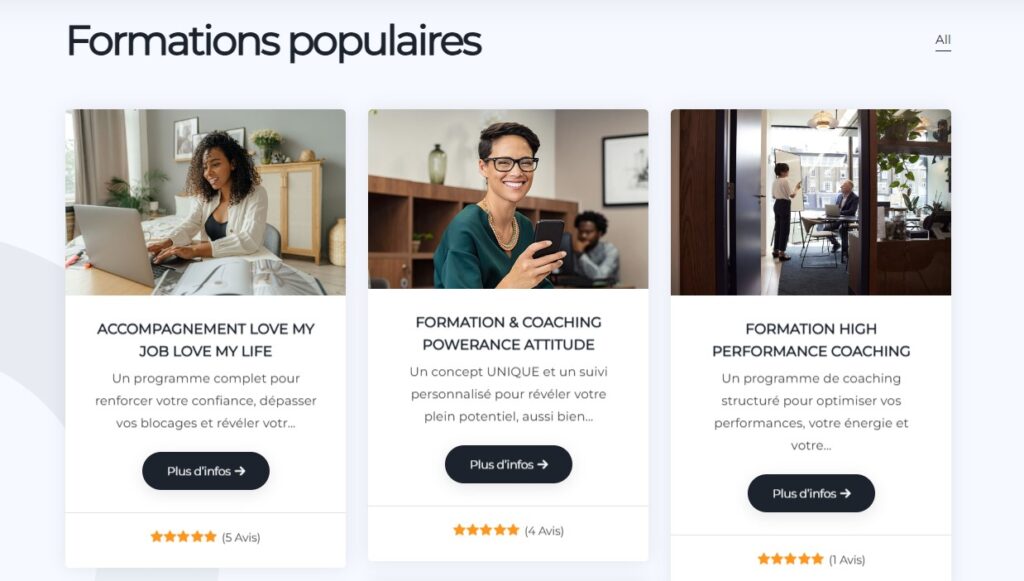Click star rating icons on Love My Job card
This screenshot has height=581, width=1024.
[183, 537]
